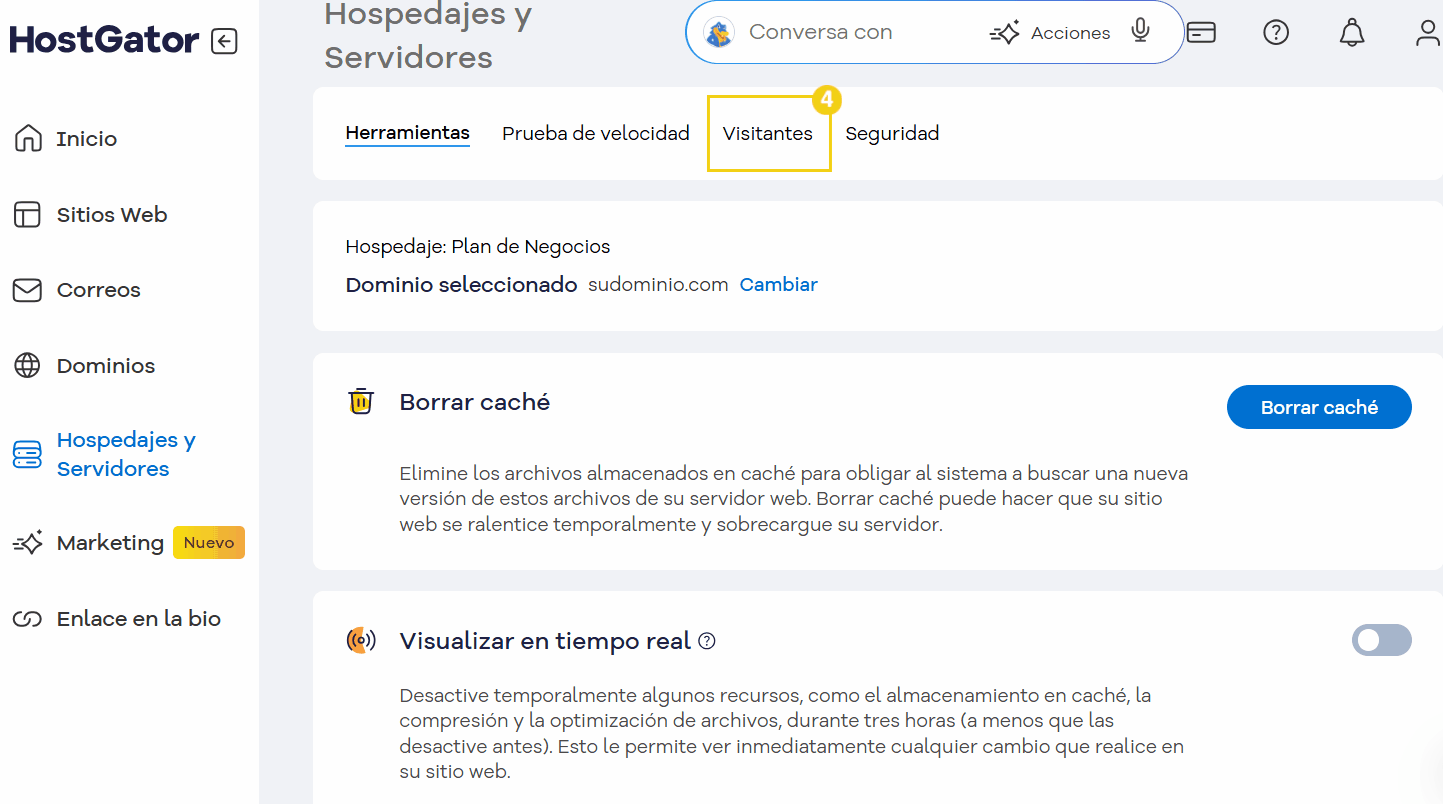
Task: Click the payment card icon in the header
Action: [x=1200, y=32]
